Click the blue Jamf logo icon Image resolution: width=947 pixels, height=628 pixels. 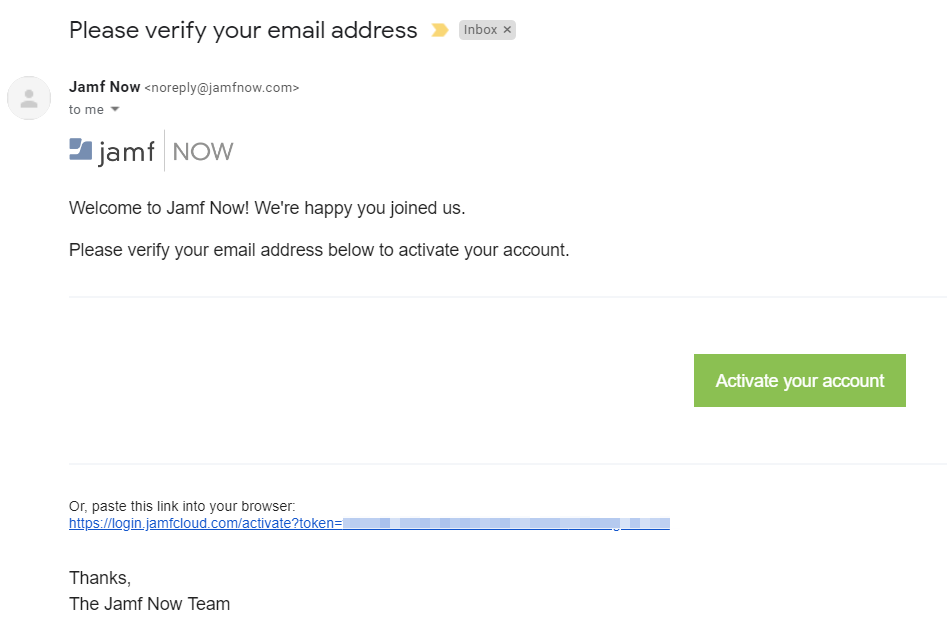coord(80,150)
